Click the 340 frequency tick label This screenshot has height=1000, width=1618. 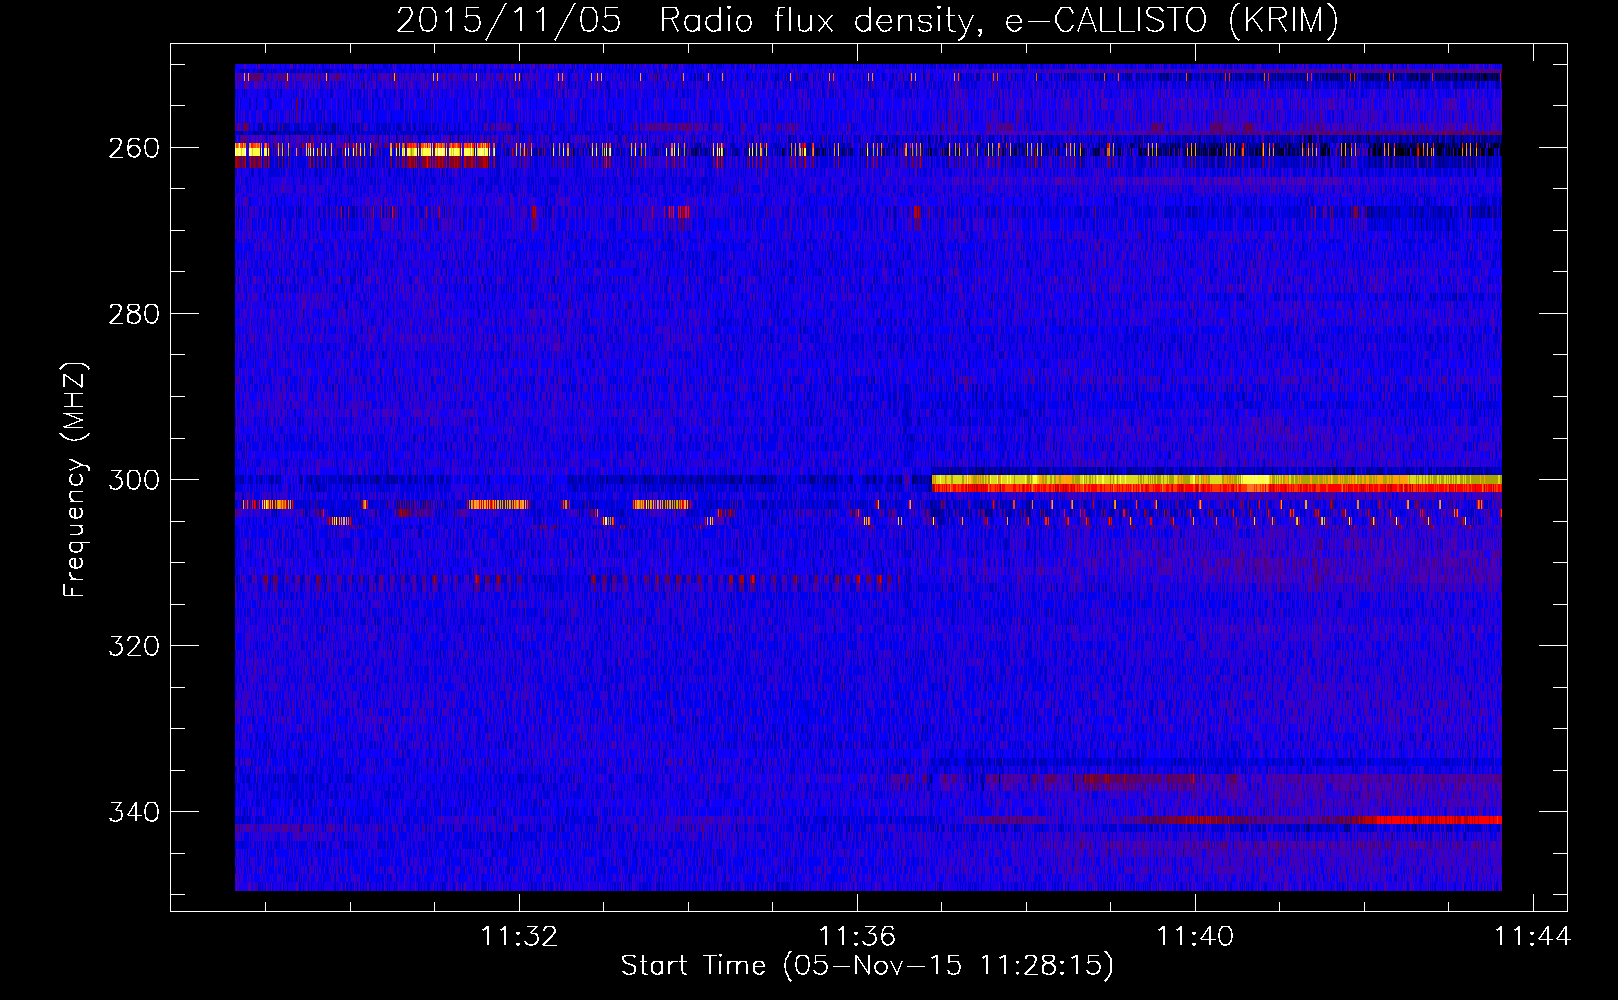(134, 812)
